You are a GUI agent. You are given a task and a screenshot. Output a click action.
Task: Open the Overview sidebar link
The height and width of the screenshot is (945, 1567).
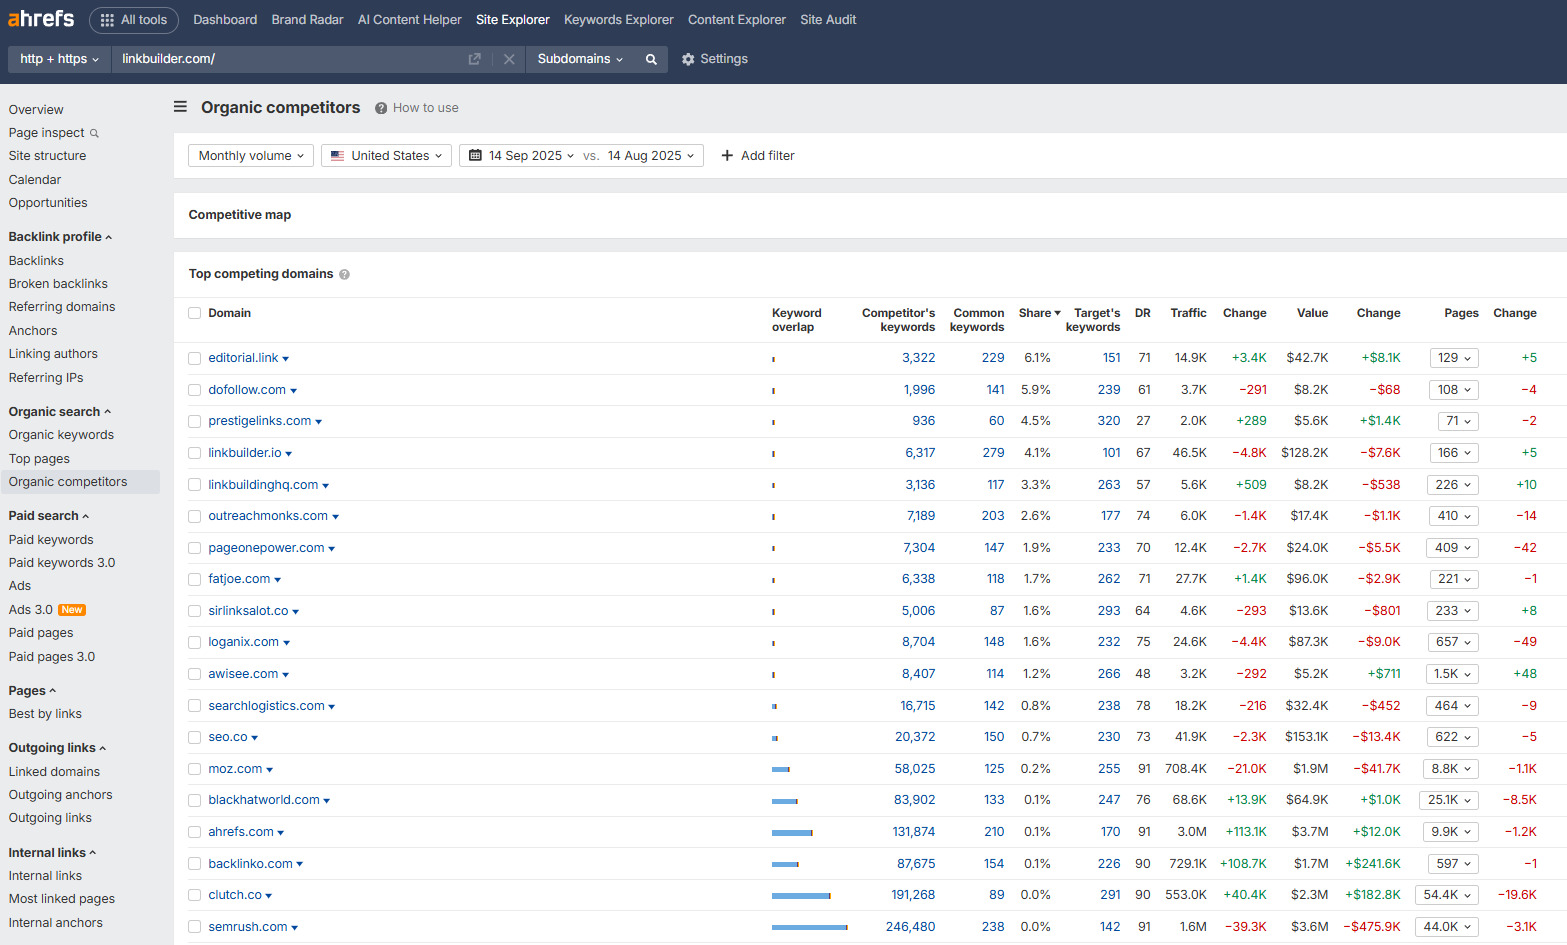pyautogui.click(x=36, y=110)
